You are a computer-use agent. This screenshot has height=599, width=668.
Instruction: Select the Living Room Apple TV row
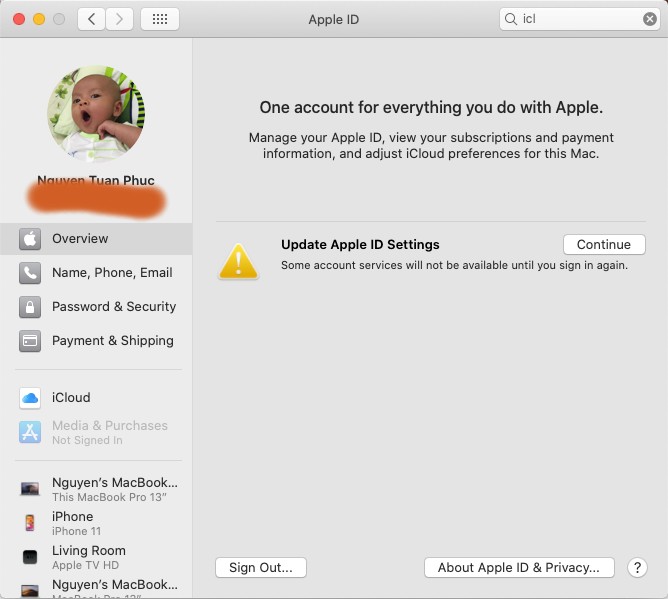tap(96, 557)
